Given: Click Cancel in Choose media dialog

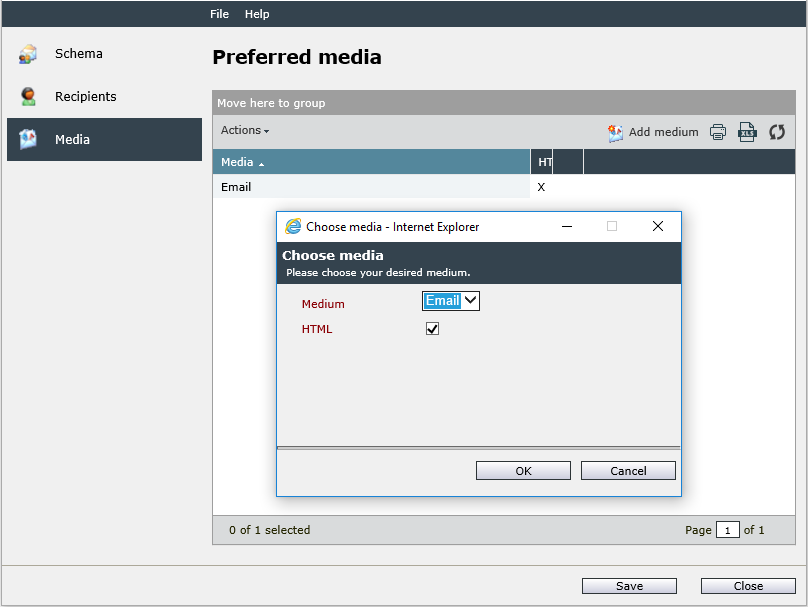Looking at the screenshot, I should point(628,470).
